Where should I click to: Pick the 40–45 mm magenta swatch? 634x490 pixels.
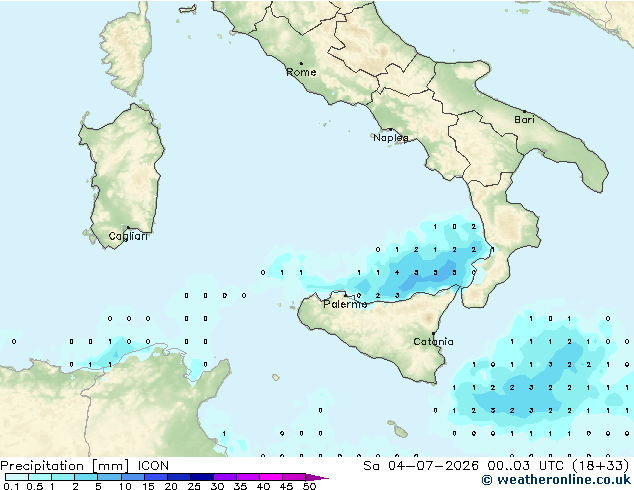click(x=271, y=477)
